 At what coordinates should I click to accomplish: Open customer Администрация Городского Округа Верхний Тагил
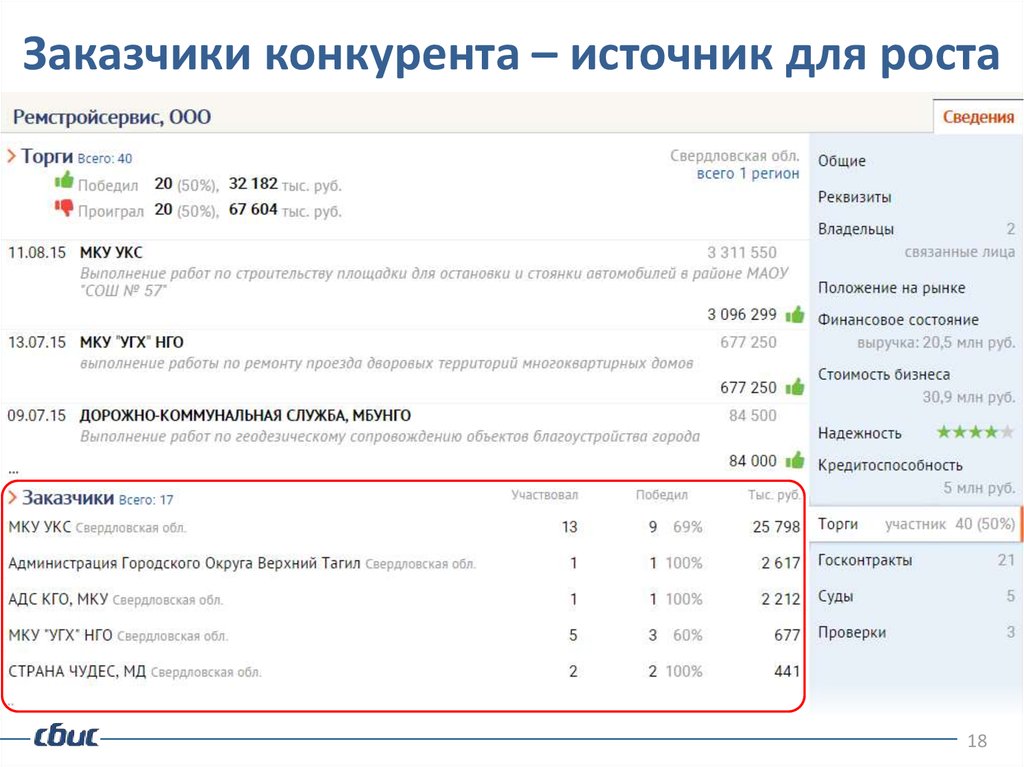coord(404,563)
